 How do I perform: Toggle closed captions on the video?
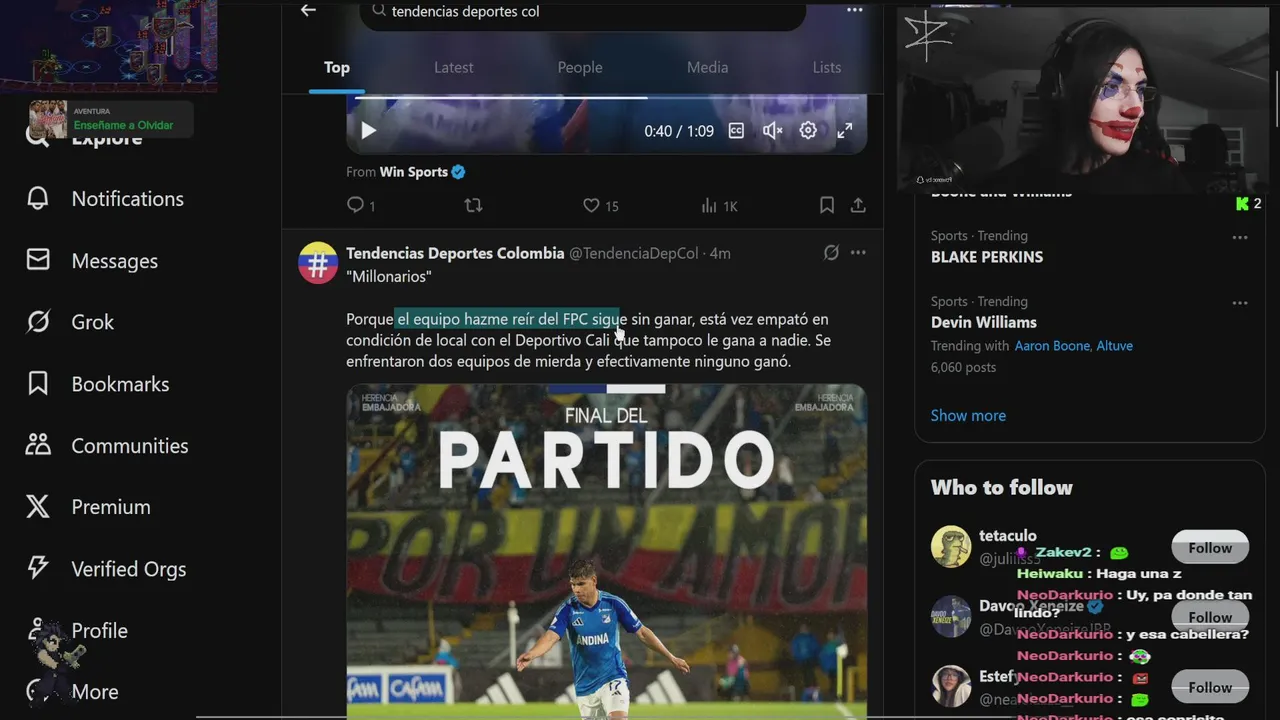click(x=736, y=131)
